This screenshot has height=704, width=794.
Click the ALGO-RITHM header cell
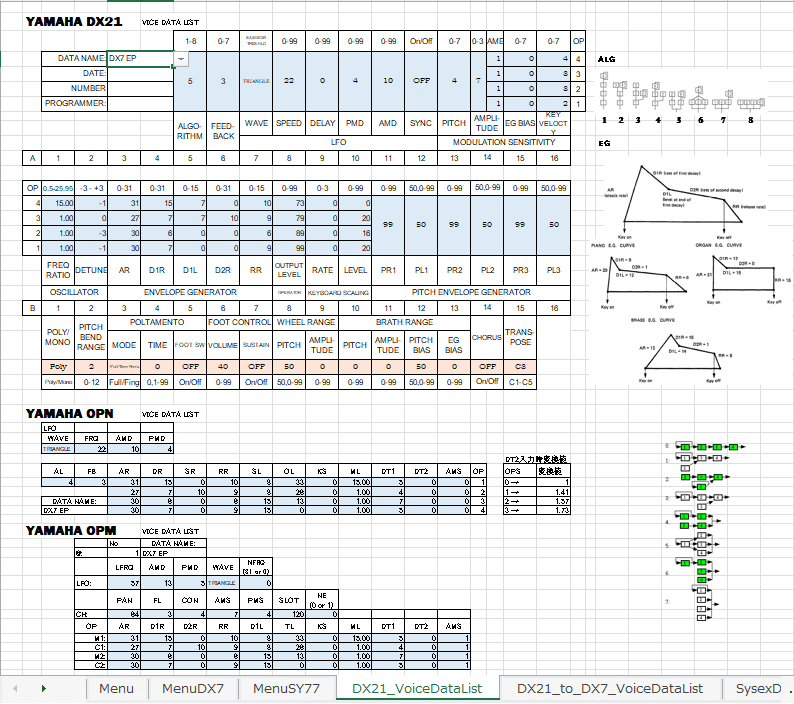[190, 131]
